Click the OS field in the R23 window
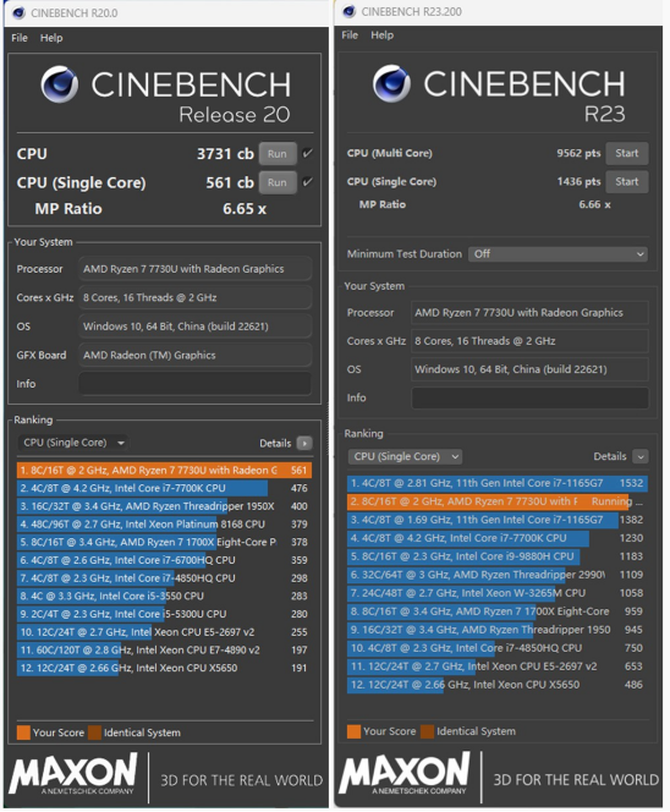The width and height of the screenshot is (670, 812). [x=530, y=369]
